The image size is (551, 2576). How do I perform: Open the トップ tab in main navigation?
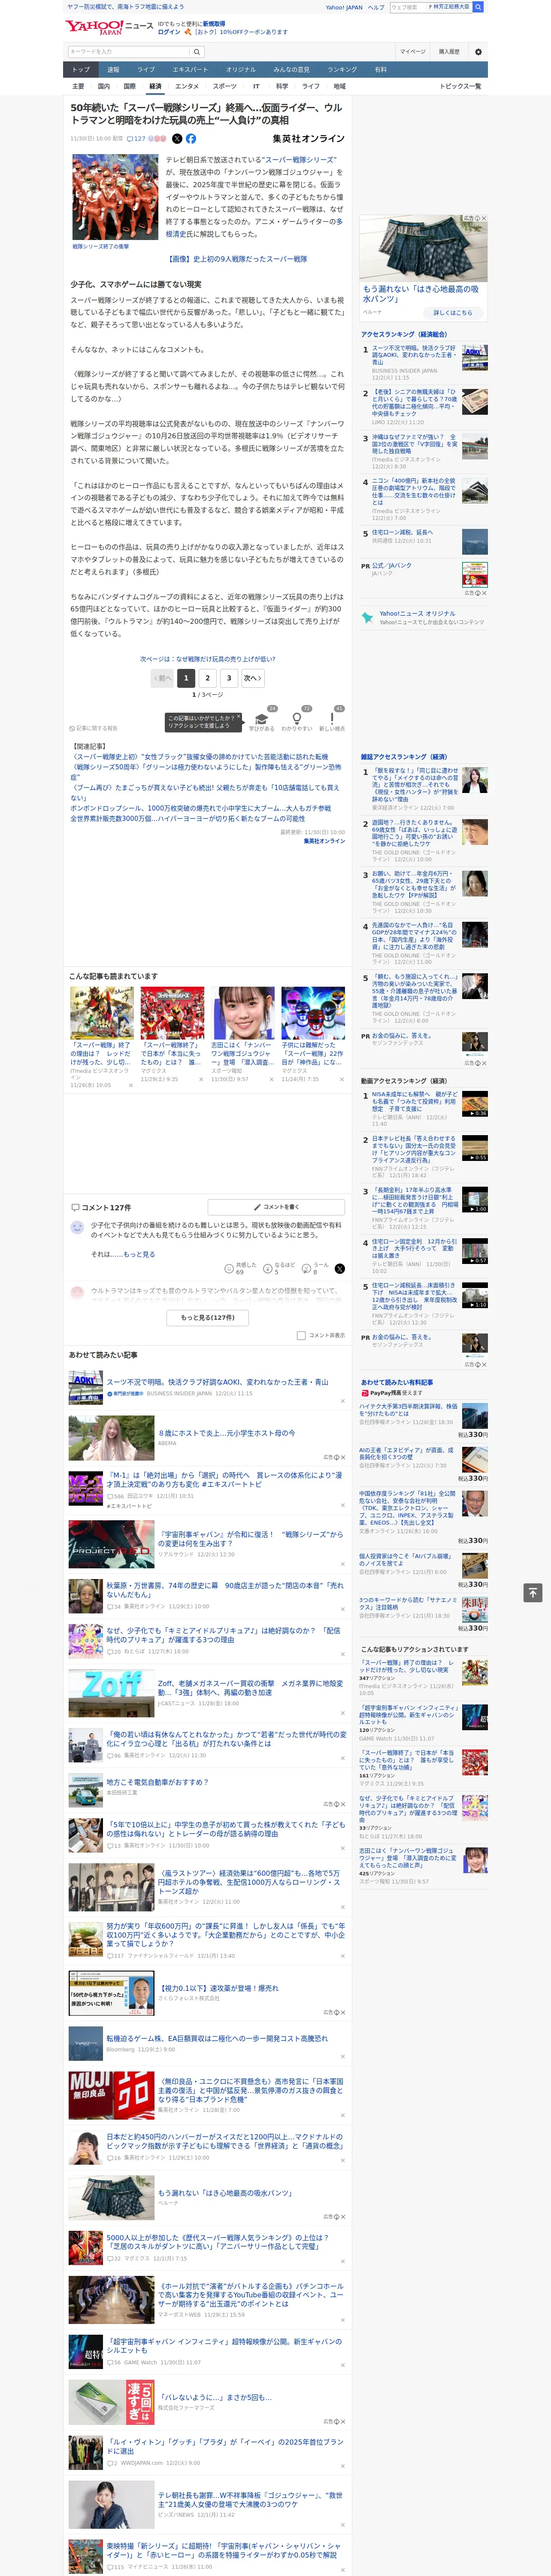coord(81,70)
